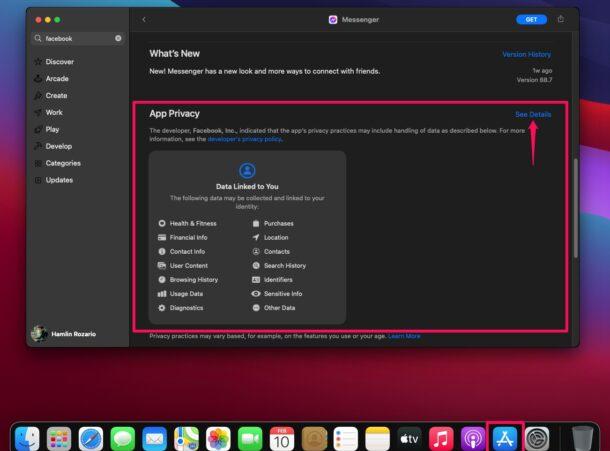610x451 pixels.
Task: Click the Search History icon
Action: (x=256, y=265)
